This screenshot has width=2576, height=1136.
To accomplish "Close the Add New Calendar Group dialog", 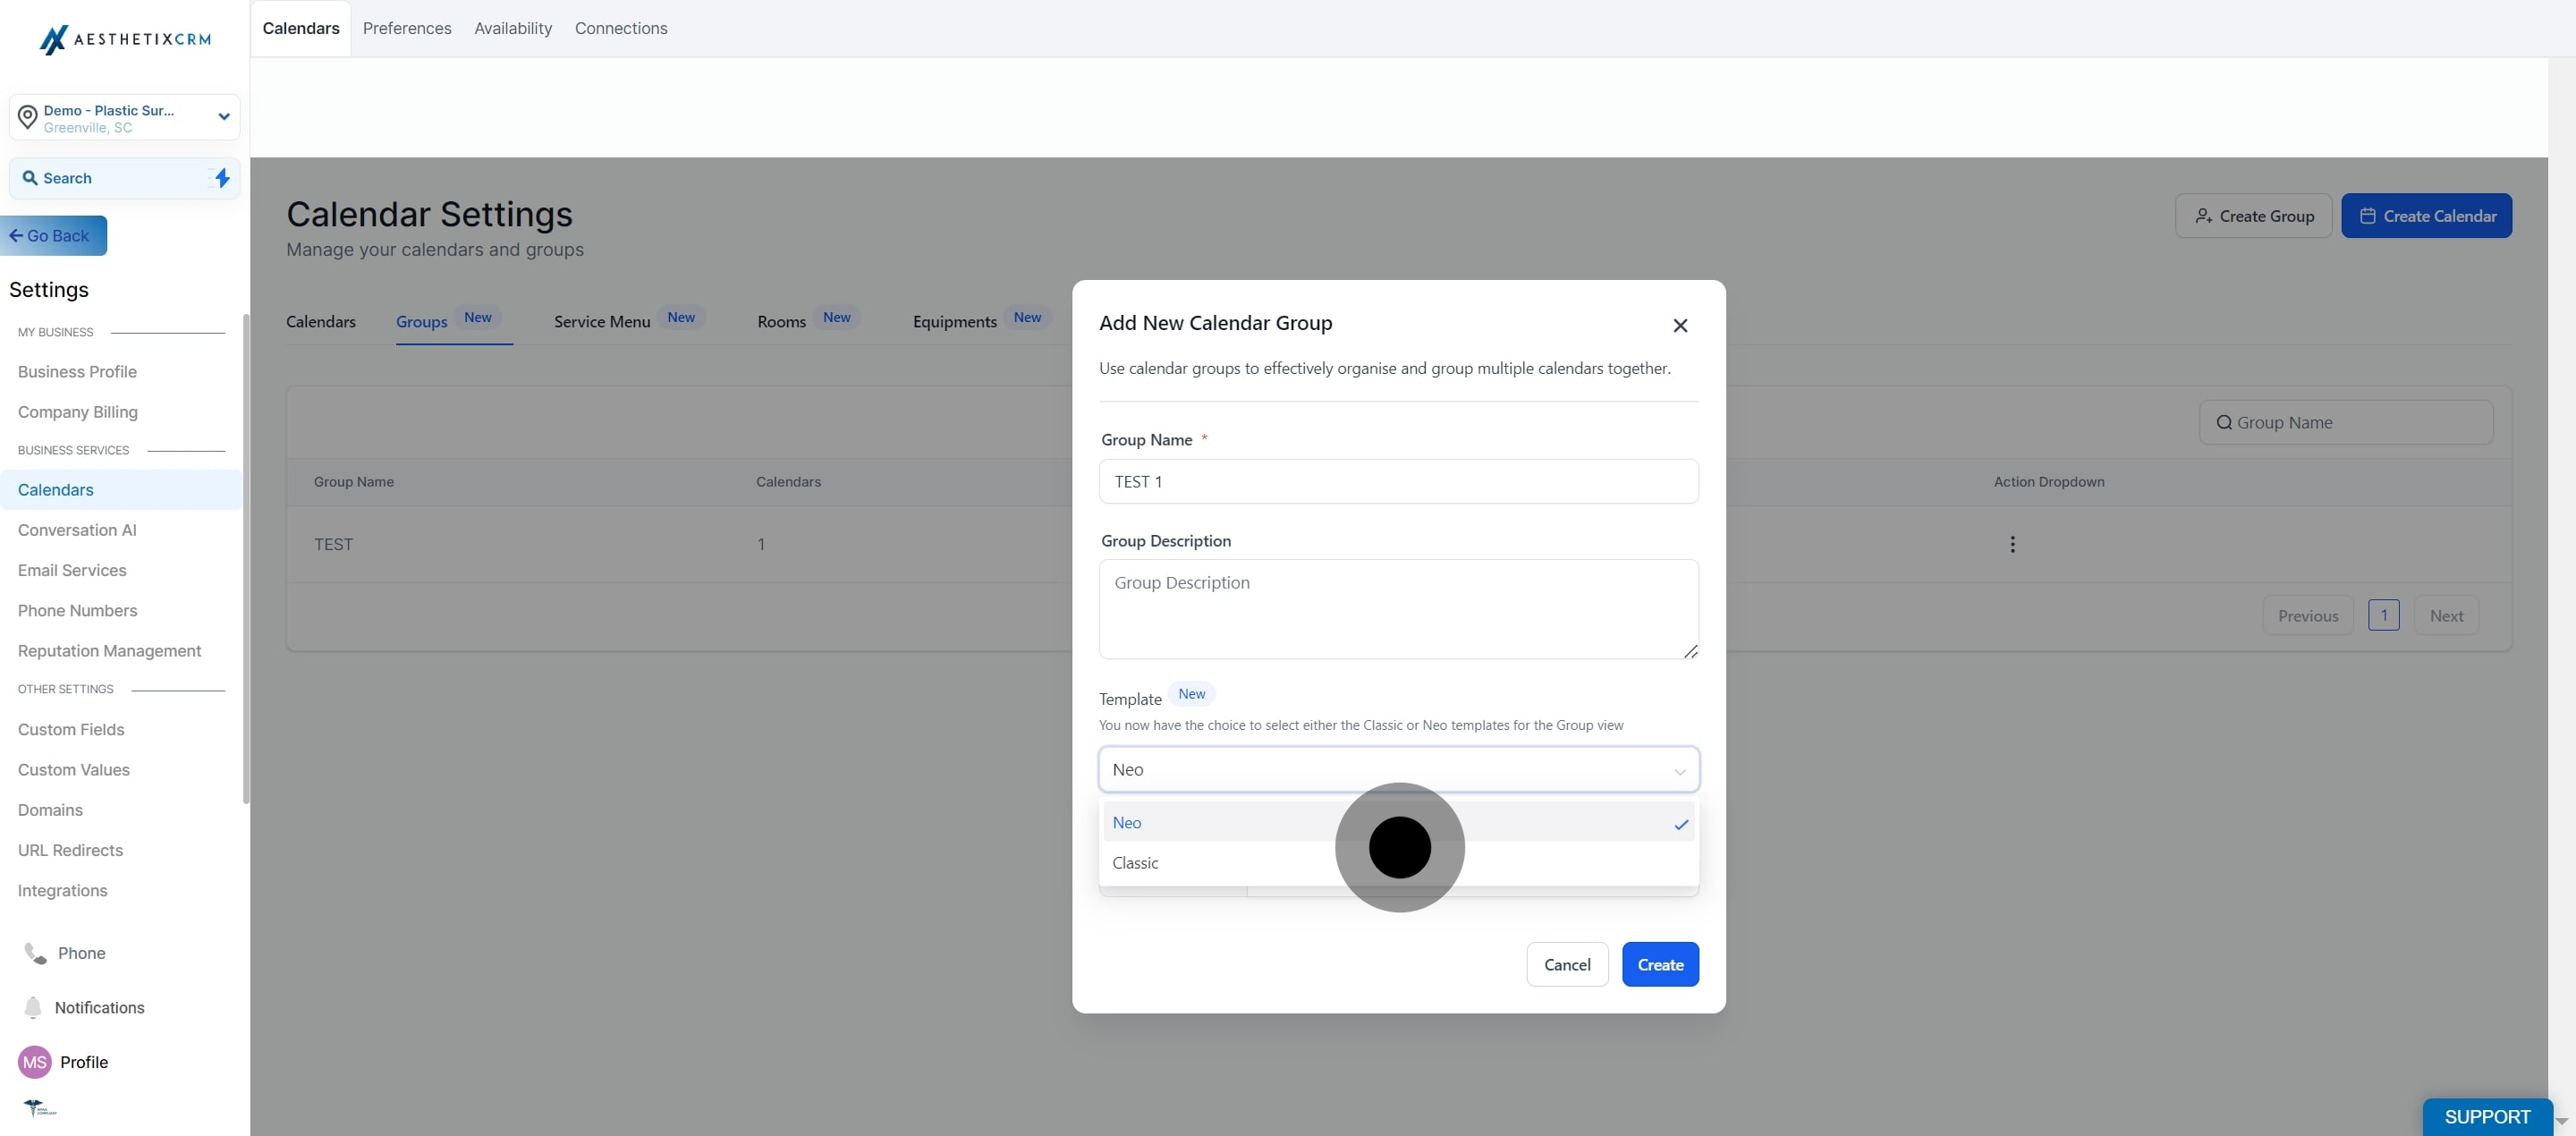I will click(1680, 325).
